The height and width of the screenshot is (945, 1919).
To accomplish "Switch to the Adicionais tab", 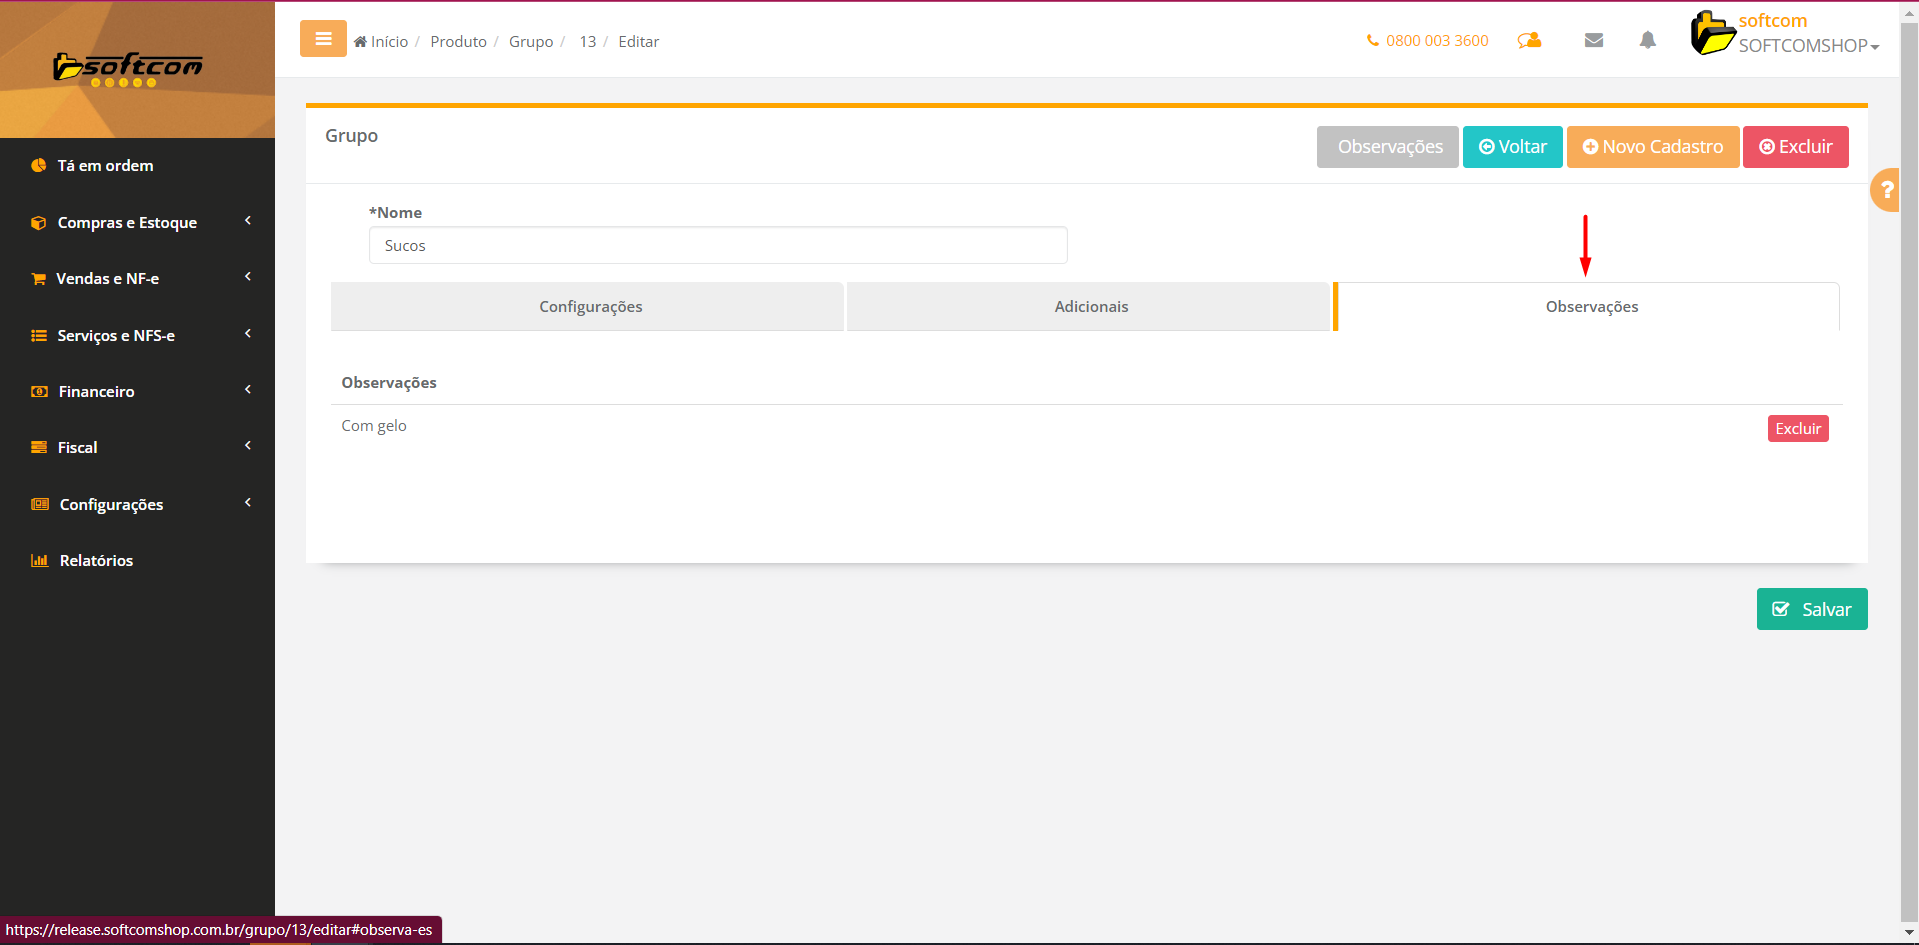I will 1090,307.
